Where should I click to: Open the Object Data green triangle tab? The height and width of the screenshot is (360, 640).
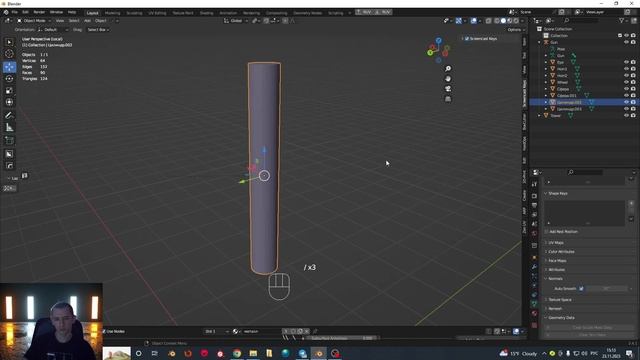click(534, 304)
